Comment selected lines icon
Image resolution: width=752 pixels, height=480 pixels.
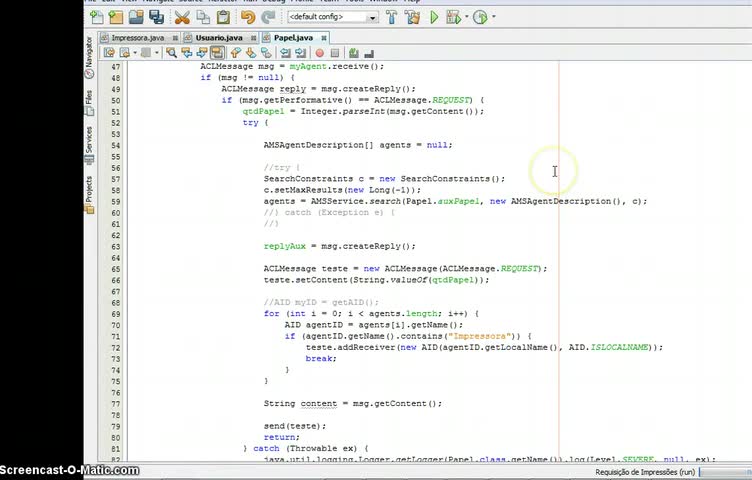tap(353, 53)
